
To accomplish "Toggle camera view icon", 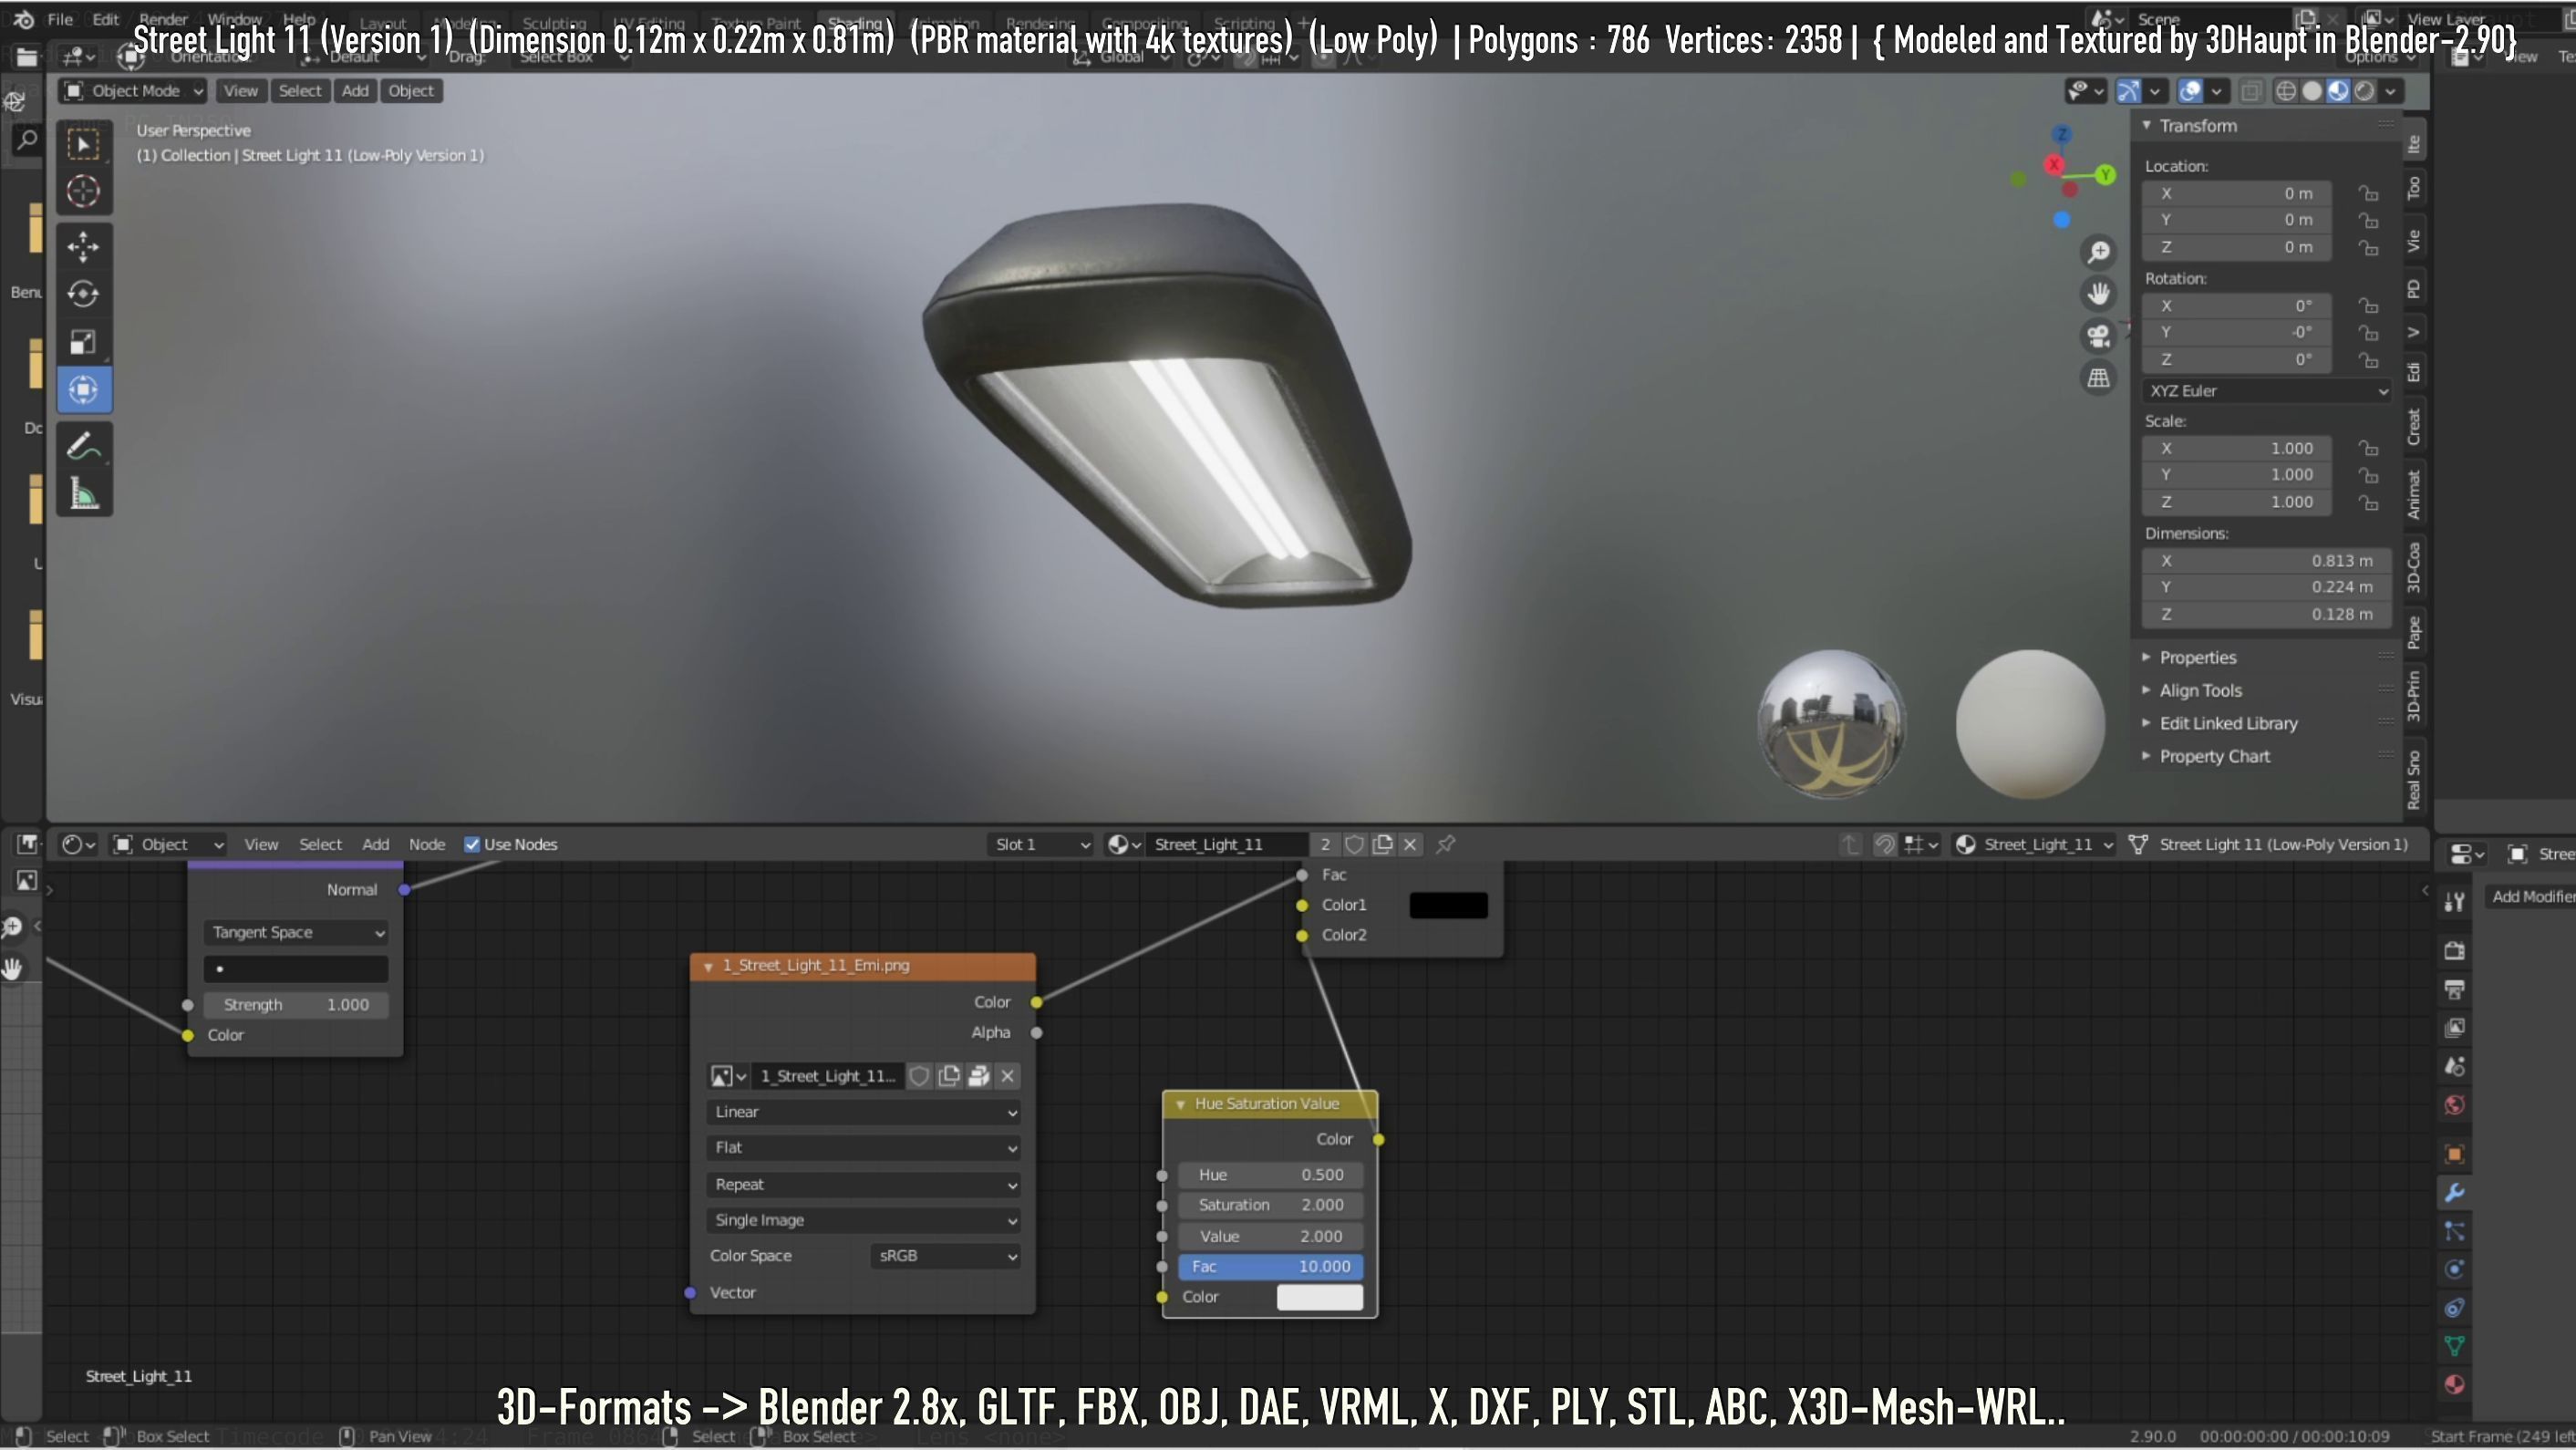I will 2099,336.
